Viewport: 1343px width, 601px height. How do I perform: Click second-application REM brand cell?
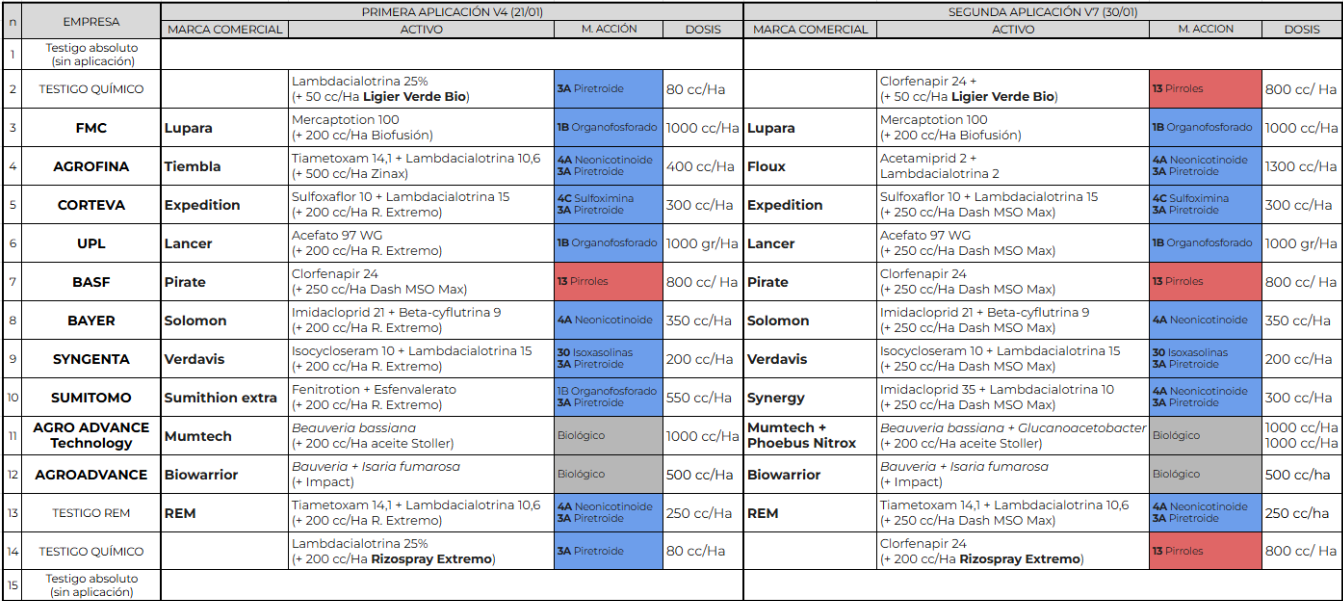(810, 513)
